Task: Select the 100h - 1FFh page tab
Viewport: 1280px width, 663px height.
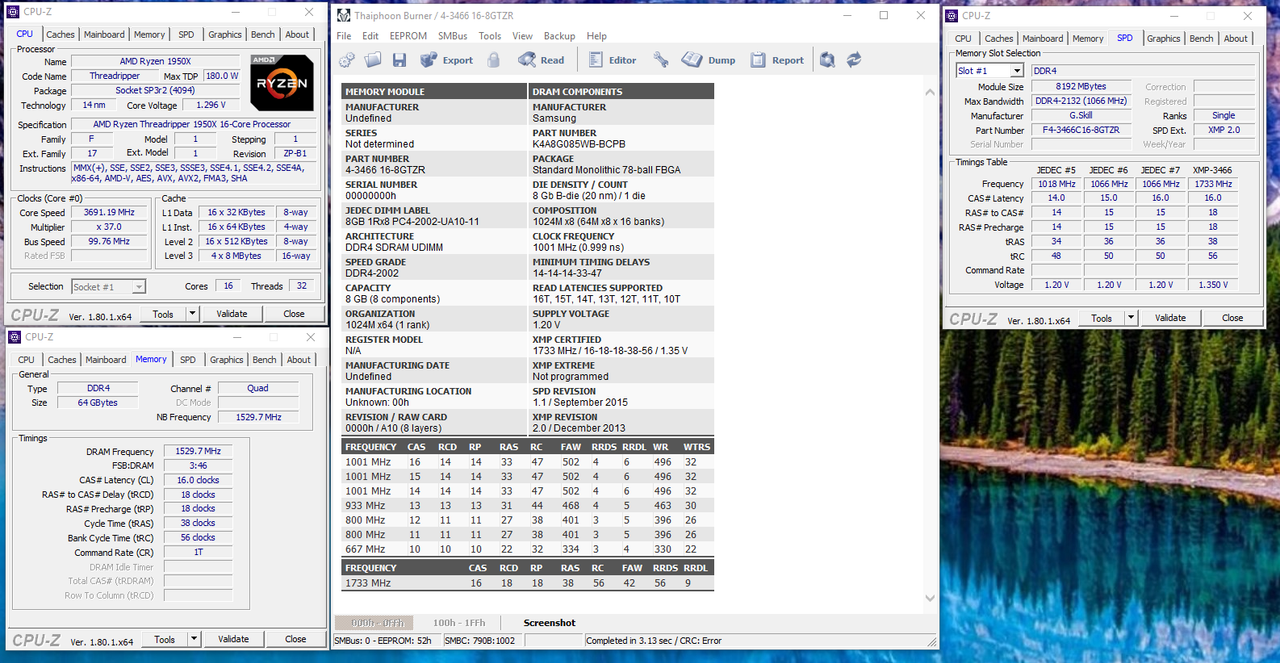Action: pos(458,623)
